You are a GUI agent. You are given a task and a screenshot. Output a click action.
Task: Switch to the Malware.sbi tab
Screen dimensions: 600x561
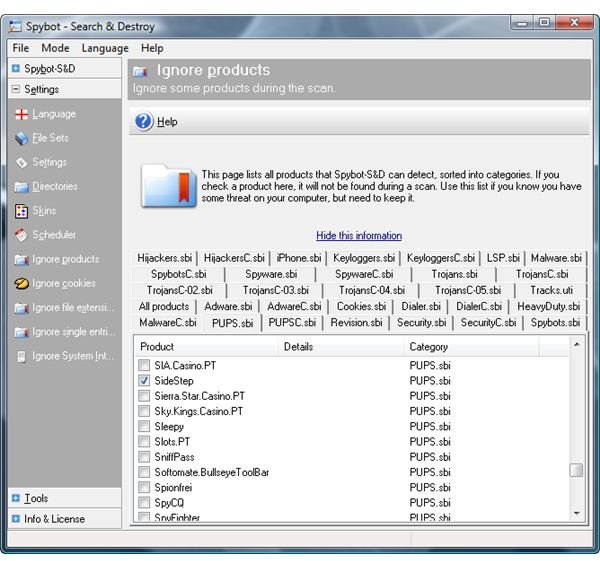pos(556,258)
